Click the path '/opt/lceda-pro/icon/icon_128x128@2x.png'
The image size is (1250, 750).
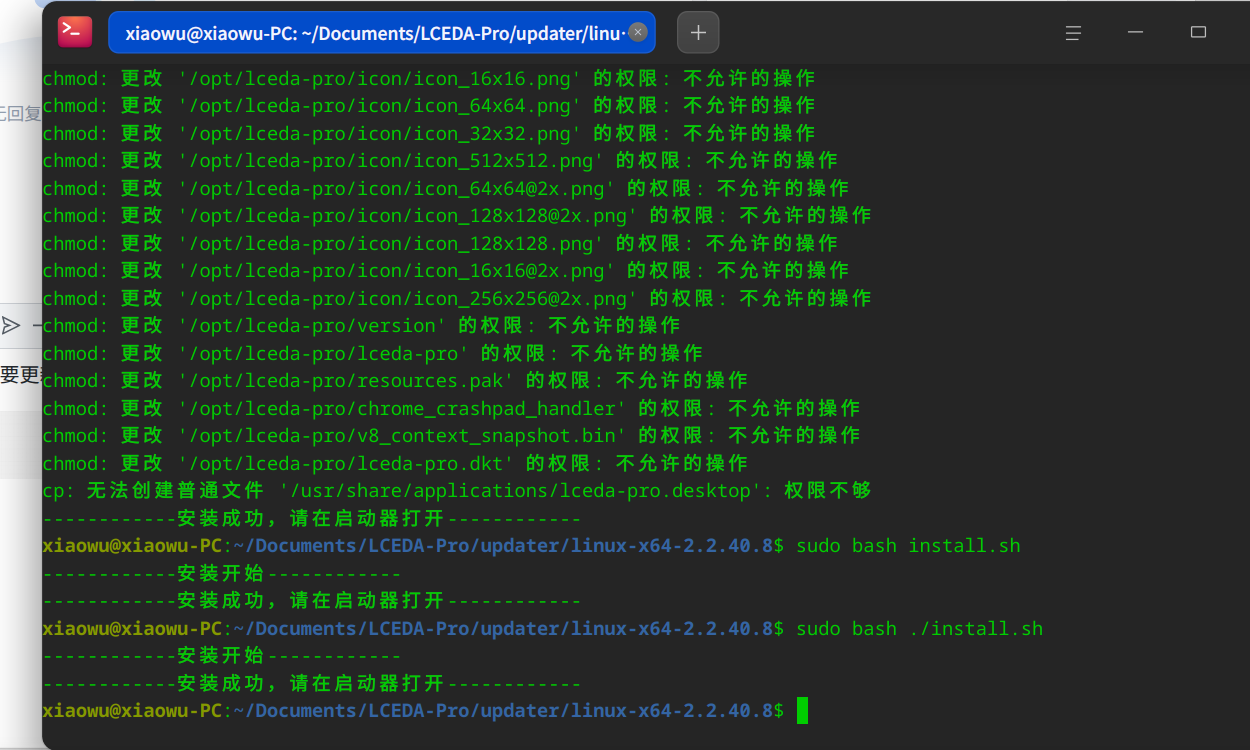pos(408,215)
